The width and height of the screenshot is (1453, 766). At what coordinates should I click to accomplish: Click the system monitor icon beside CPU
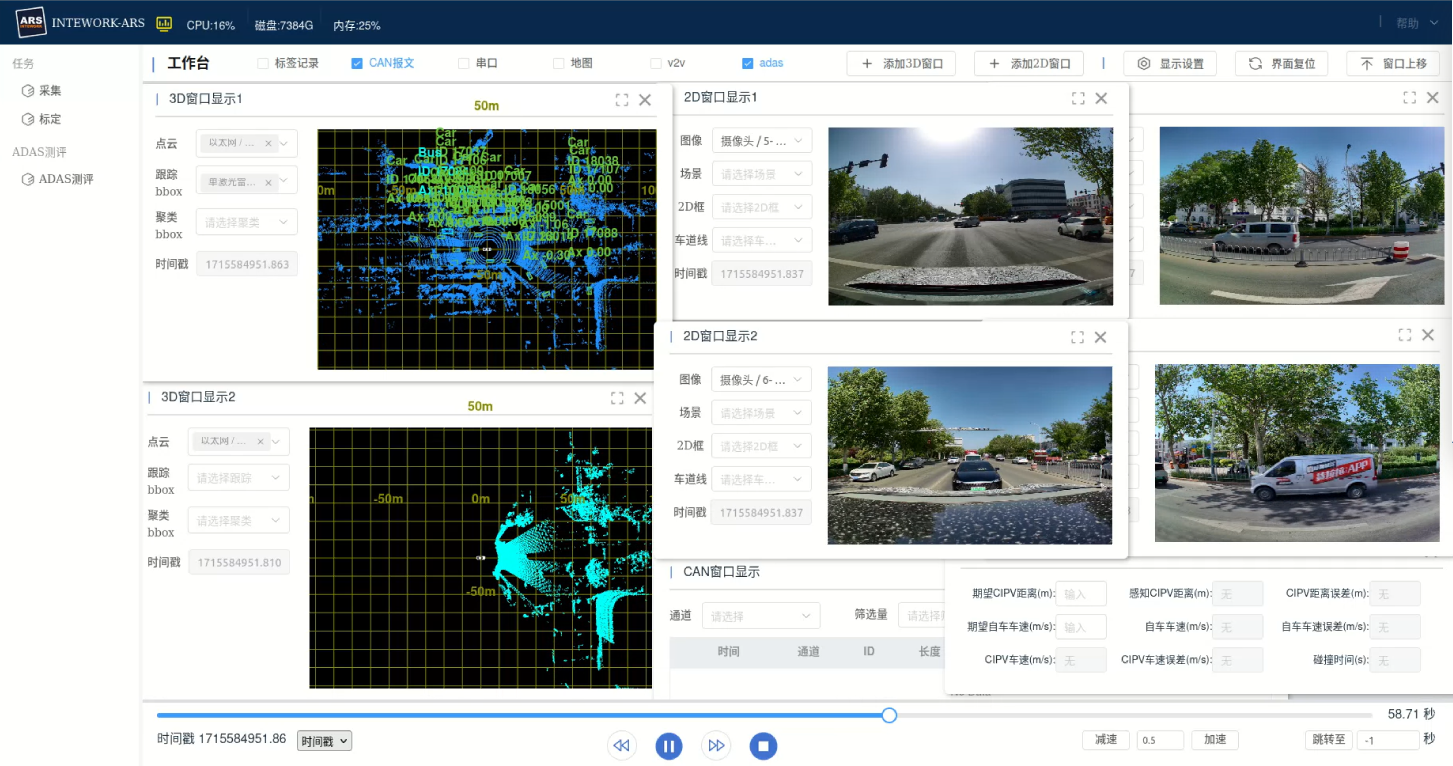tap(164, 24)
